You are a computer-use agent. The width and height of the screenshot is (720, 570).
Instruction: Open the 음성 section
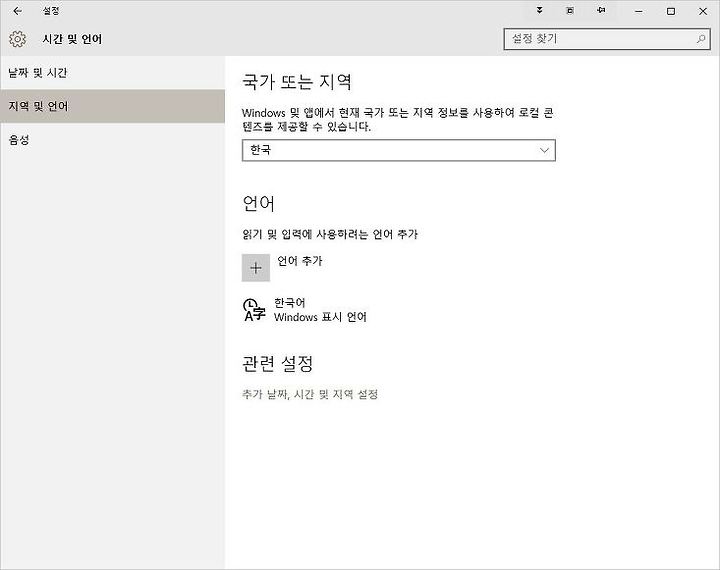pyautogui.click(x=112, y=140)
